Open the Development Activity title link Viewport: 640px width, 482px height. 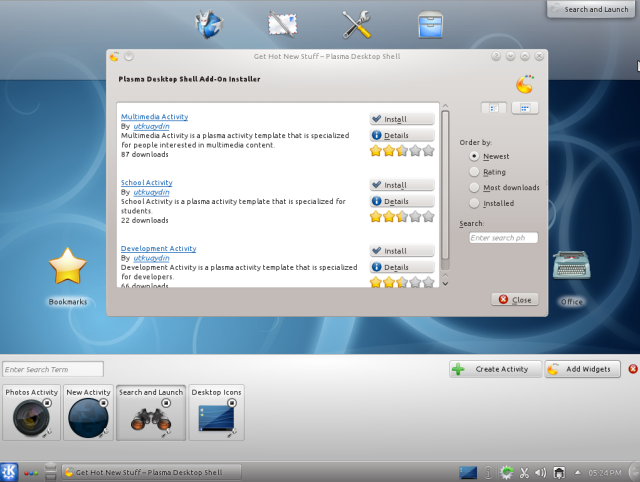pyautogui.click(x=158, y=249)
